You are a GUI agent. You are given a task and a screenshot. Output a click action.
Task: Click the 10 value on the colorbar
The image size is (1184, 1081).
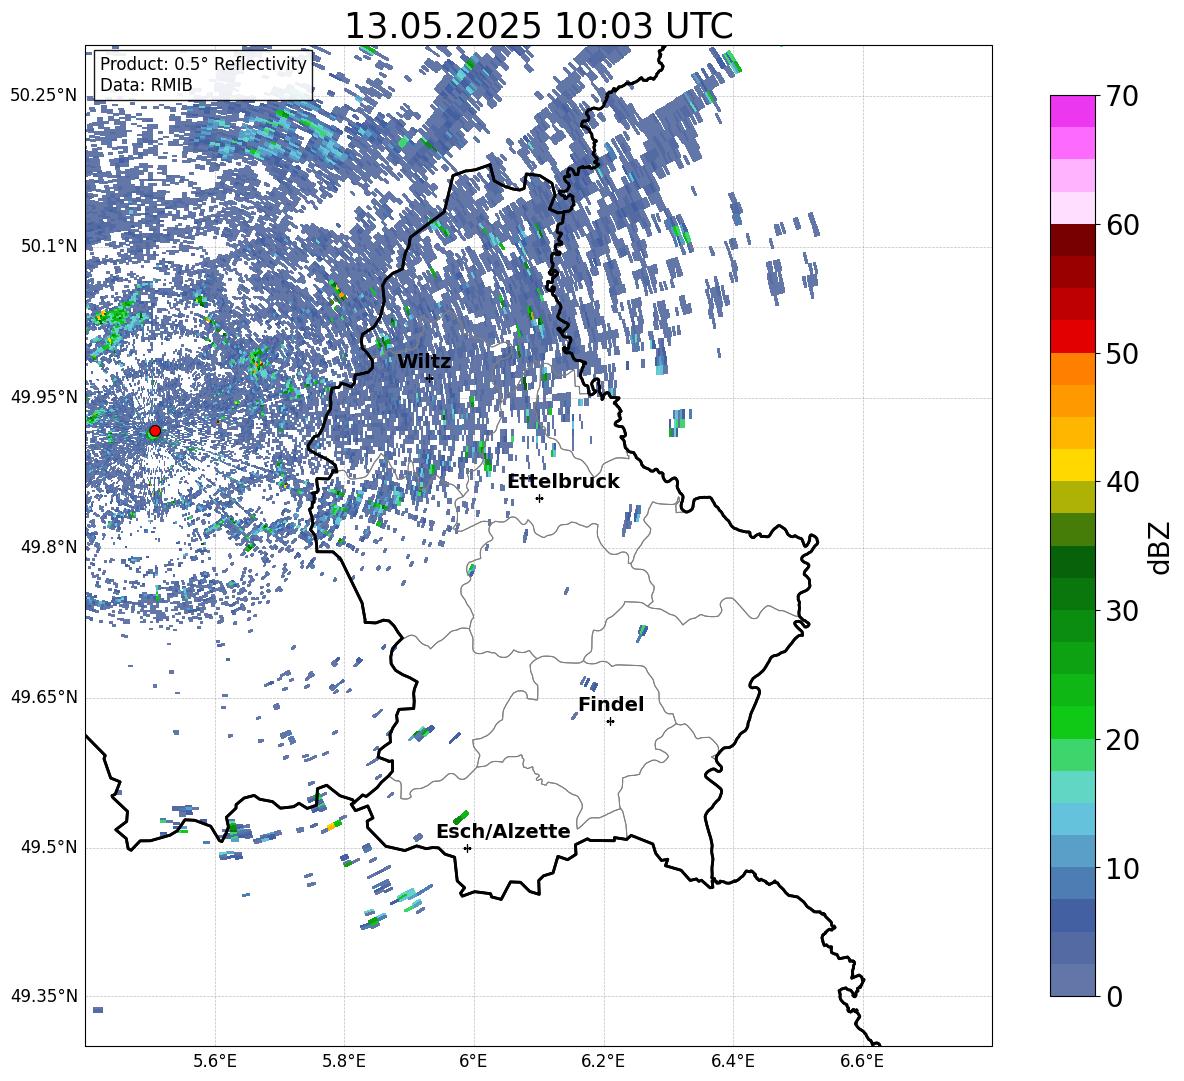1122,868
